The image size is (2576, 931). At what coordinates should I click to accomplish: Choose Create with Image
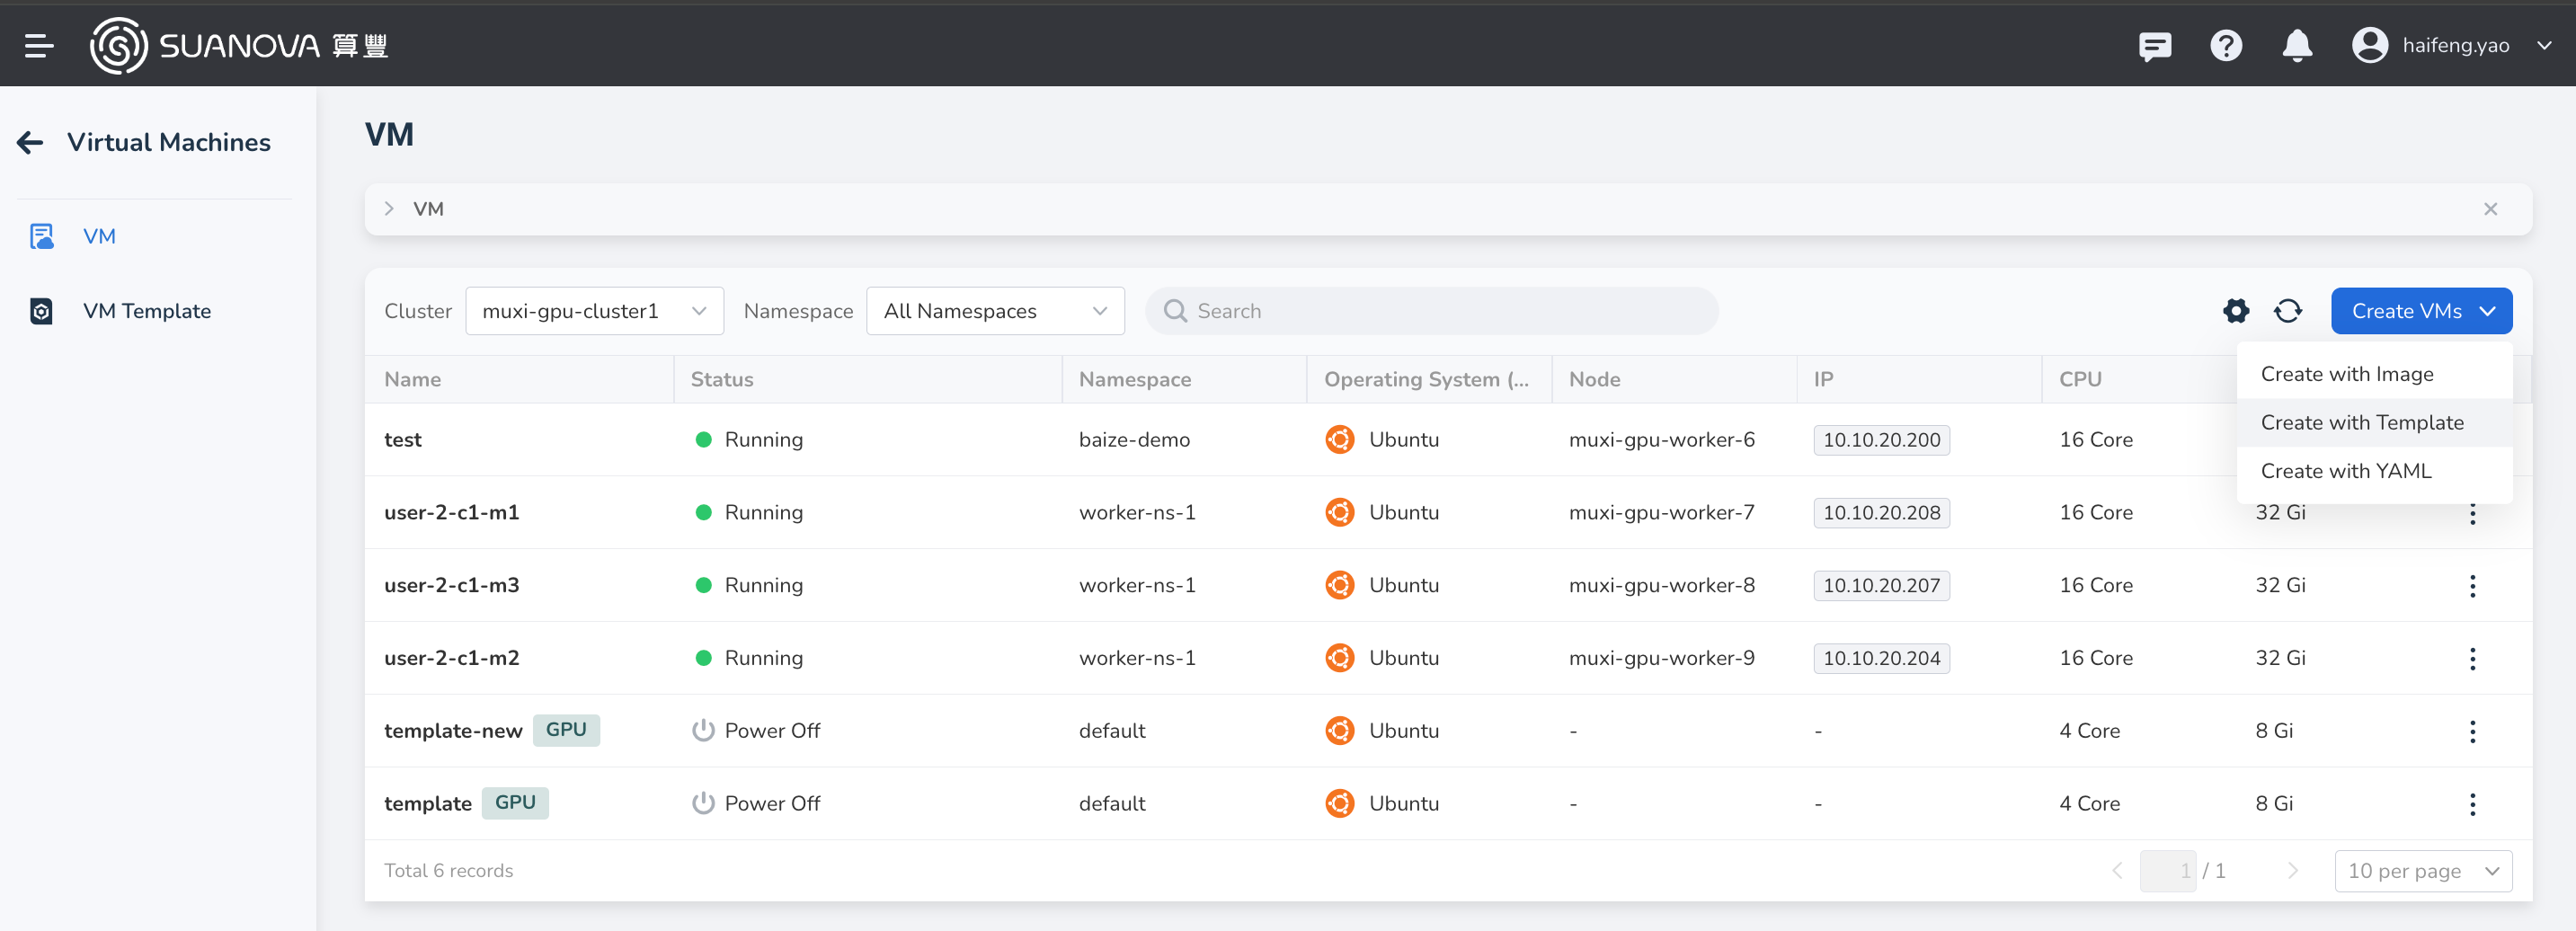click(2375, 374)
